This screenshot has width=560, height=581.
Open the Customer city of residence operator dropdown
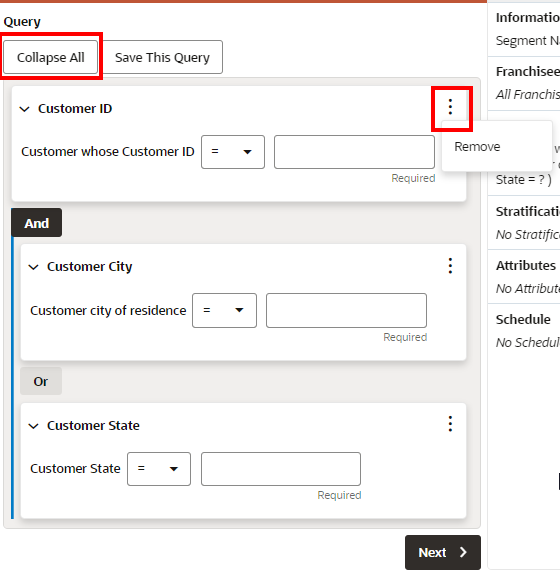coord(224,311)
